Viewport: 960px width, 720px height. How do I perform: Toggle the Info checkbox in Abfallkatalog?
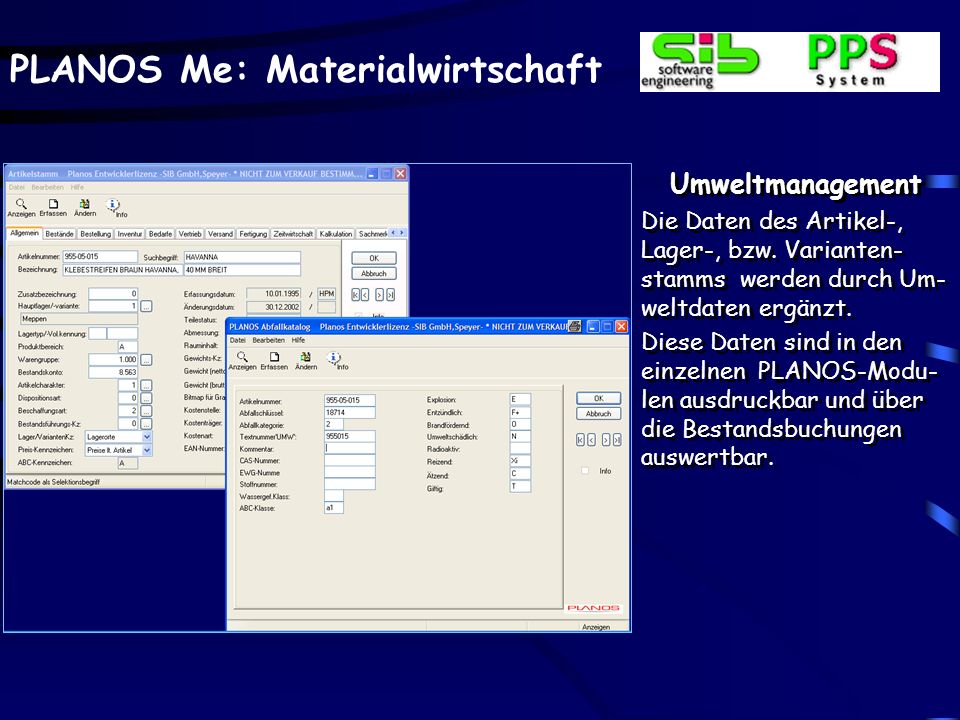click(x=585, y=471)
